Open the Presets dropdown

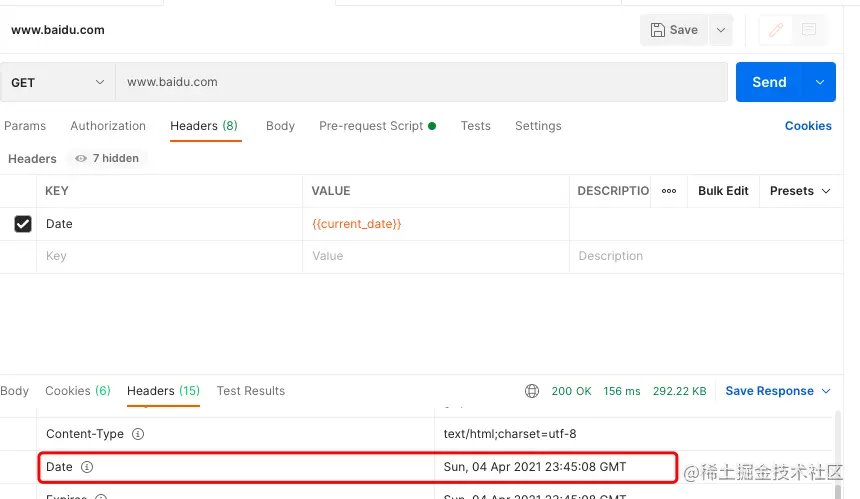(x=800, y=191)
